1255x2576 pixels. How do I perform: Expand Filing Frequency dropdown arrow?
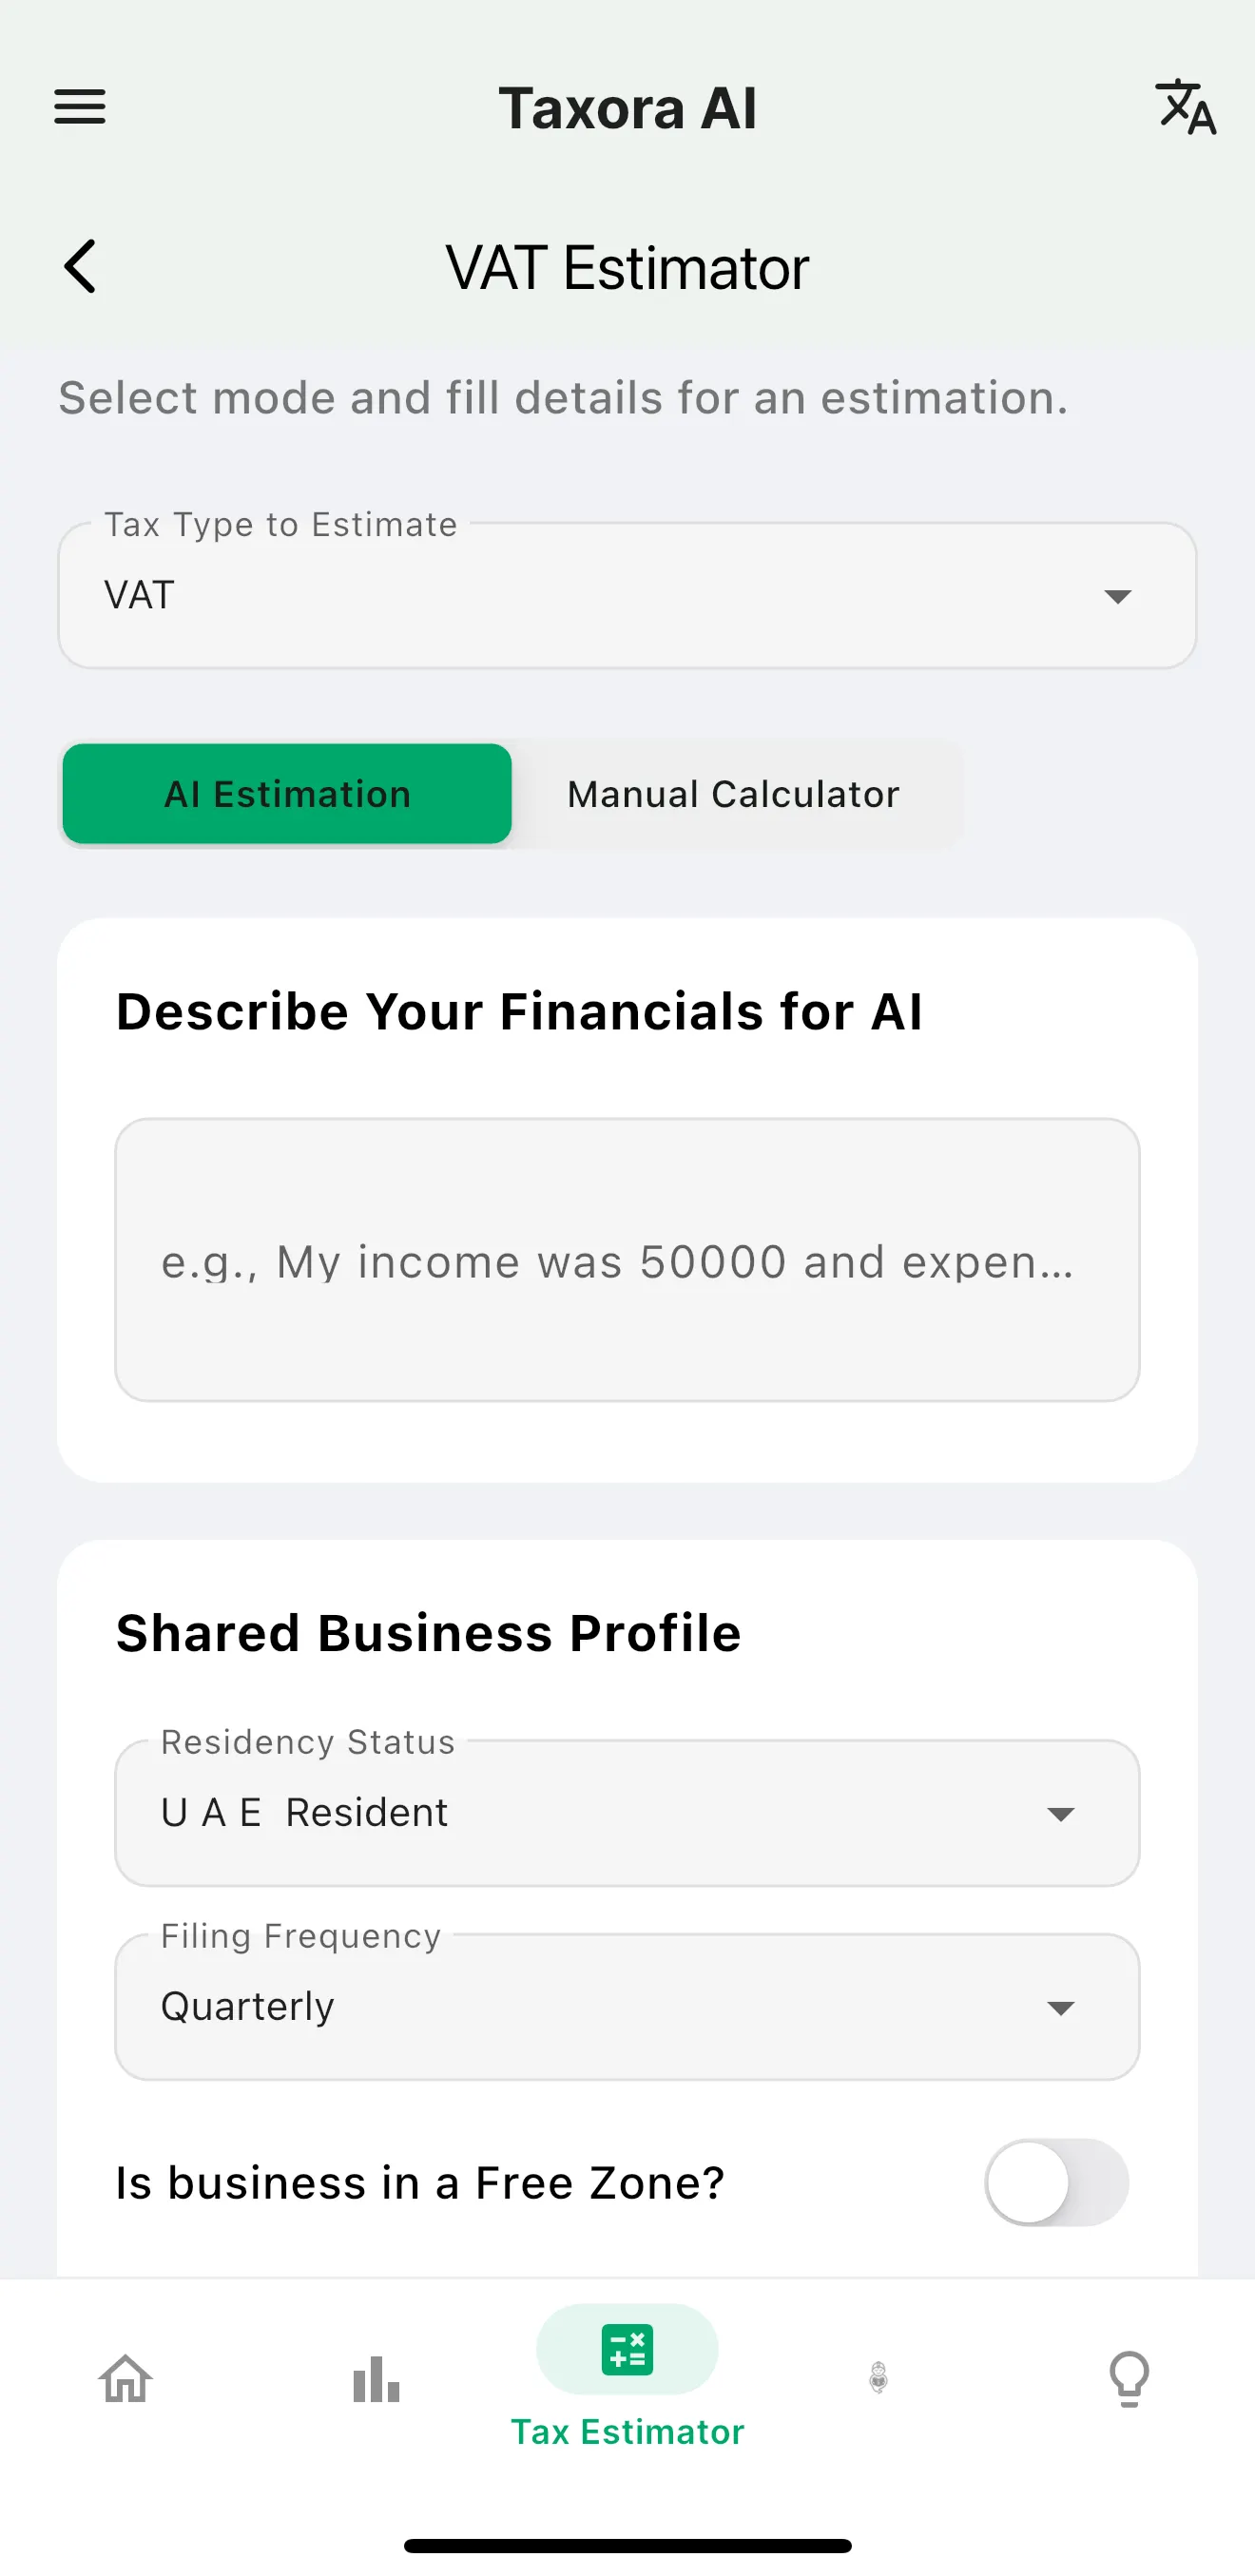[1061, 2008]
